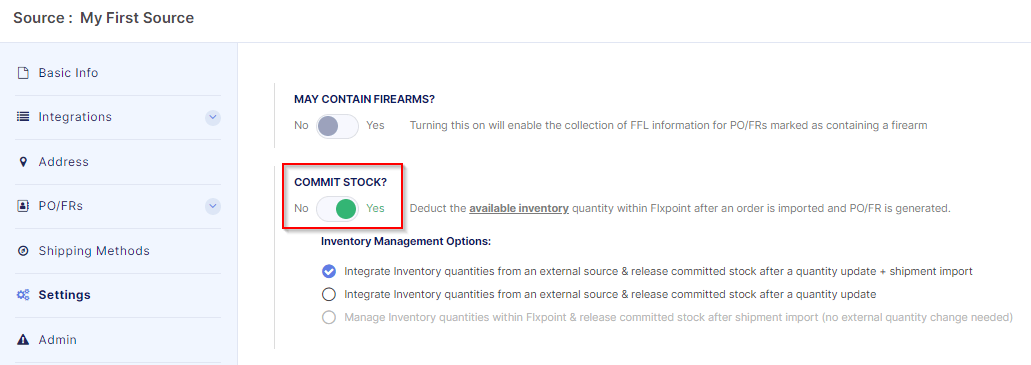Click the Source: My First Source title
The height and width of the screenshot is (365, 1031).
pos(103,18)
